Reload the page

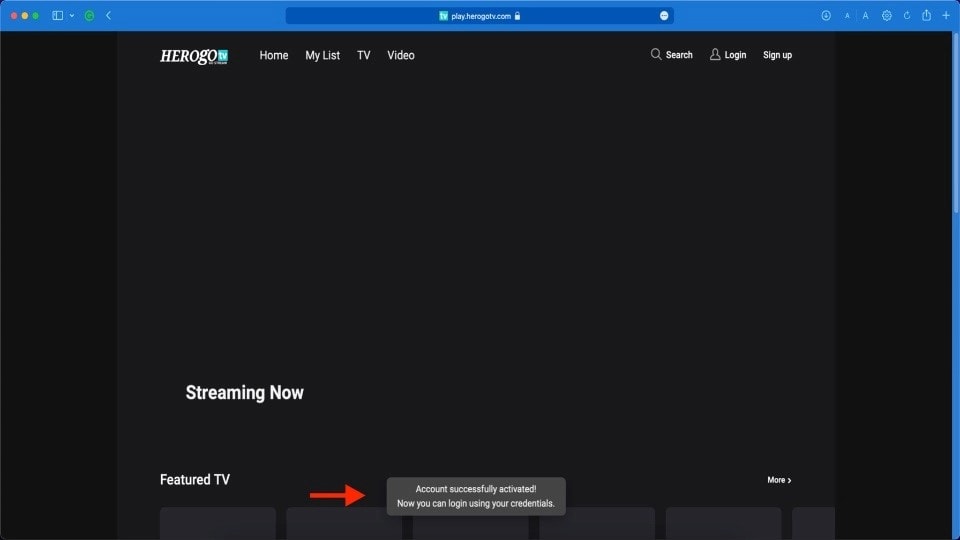(x=907, y=15)
